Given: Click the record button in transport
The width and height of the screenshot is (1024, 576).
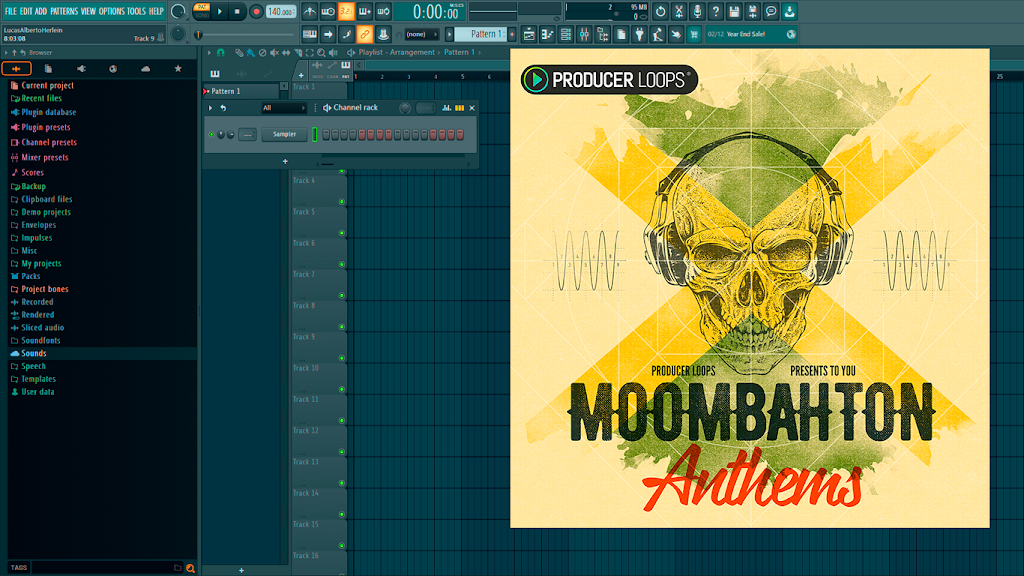Looking at the screenshot, I should [256, 12].
